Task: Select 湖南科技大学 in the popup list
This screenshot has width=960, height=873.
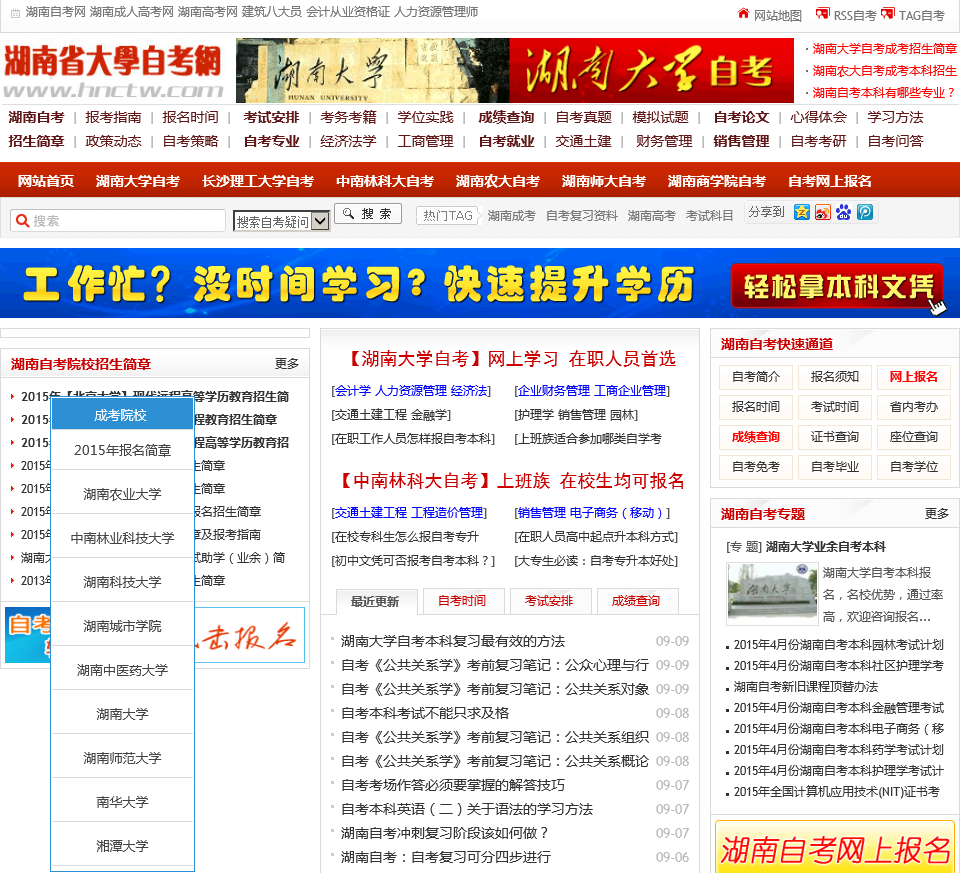Action: [122, 582]
